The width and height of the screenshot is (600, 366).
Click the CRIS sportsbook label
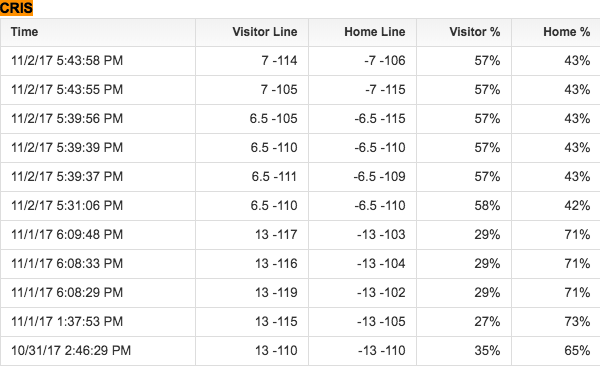click(16, 8)
